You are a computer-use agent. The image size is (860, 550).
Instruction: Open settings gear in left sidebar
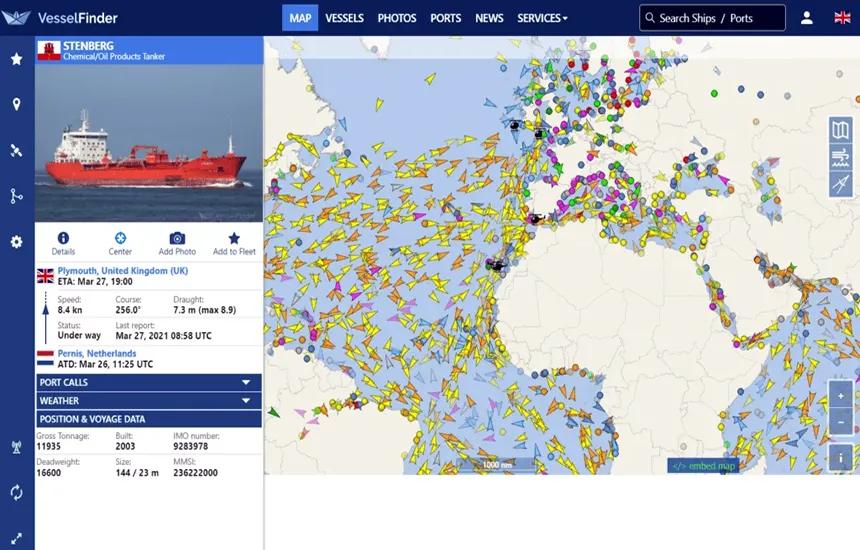[x=16, y=242]
